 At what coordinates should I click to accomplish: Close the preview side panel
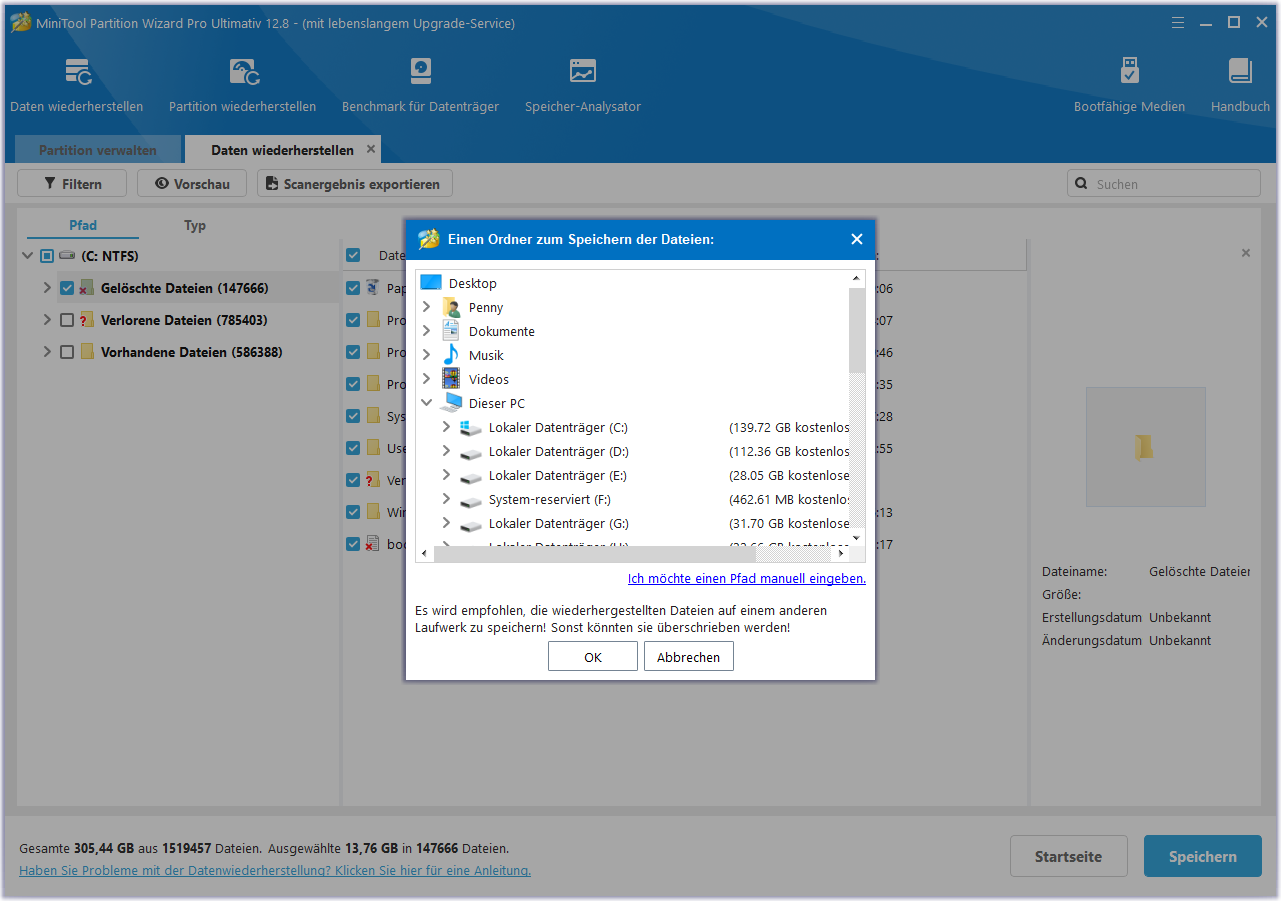(x=1246, y=253)
